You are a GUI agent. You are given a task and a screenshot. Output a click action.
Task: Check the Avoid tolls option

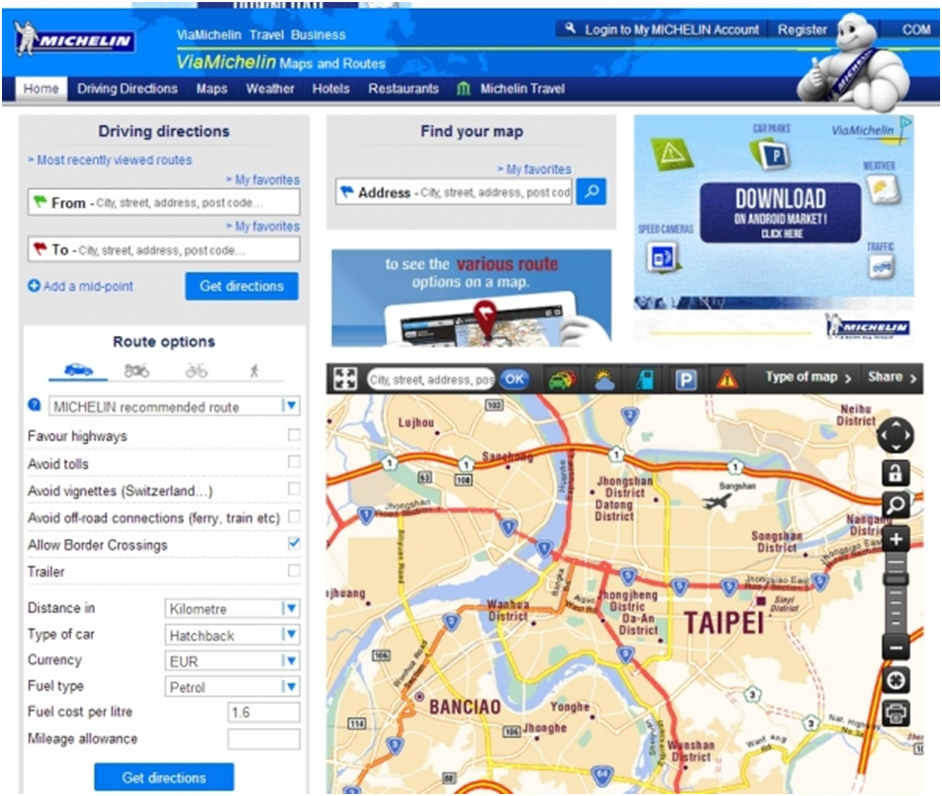(294, 461)
